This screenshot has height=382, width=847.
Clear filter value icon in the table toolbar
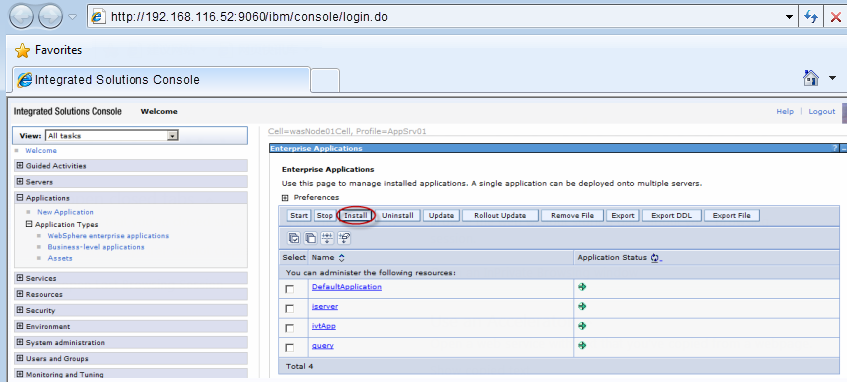344,238
